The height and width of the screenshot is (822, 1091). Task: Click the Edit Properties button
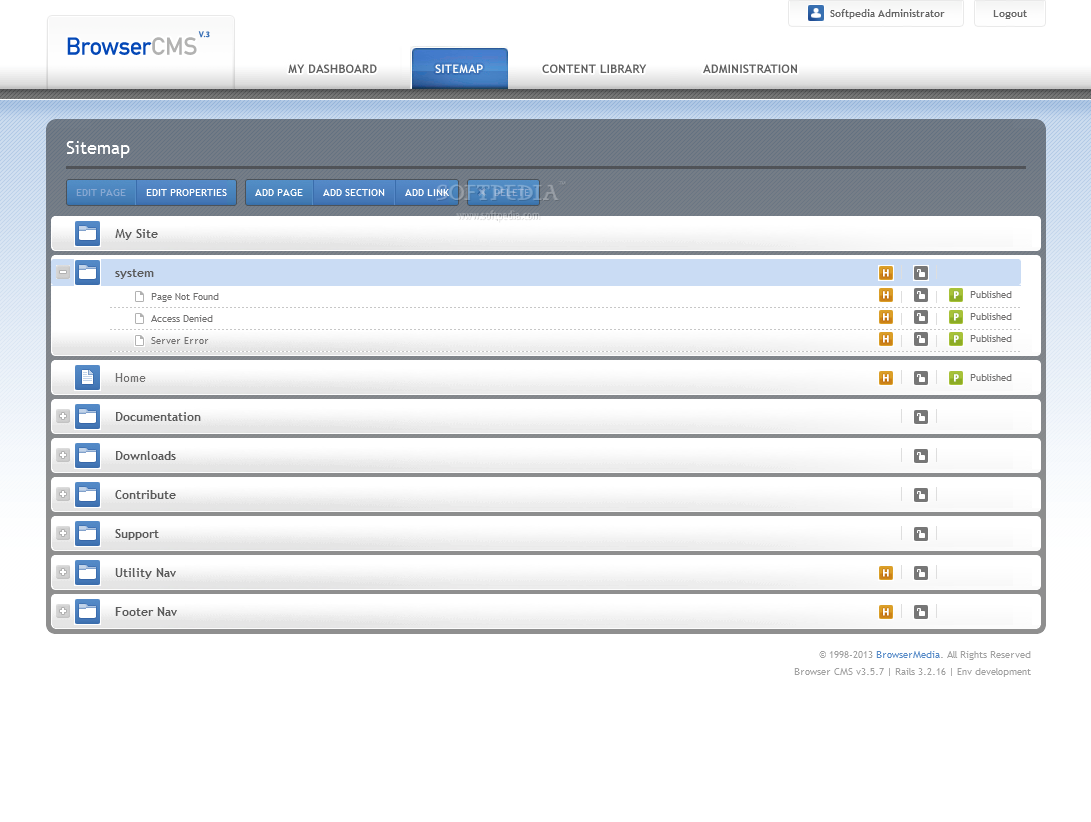pos(186,193)
